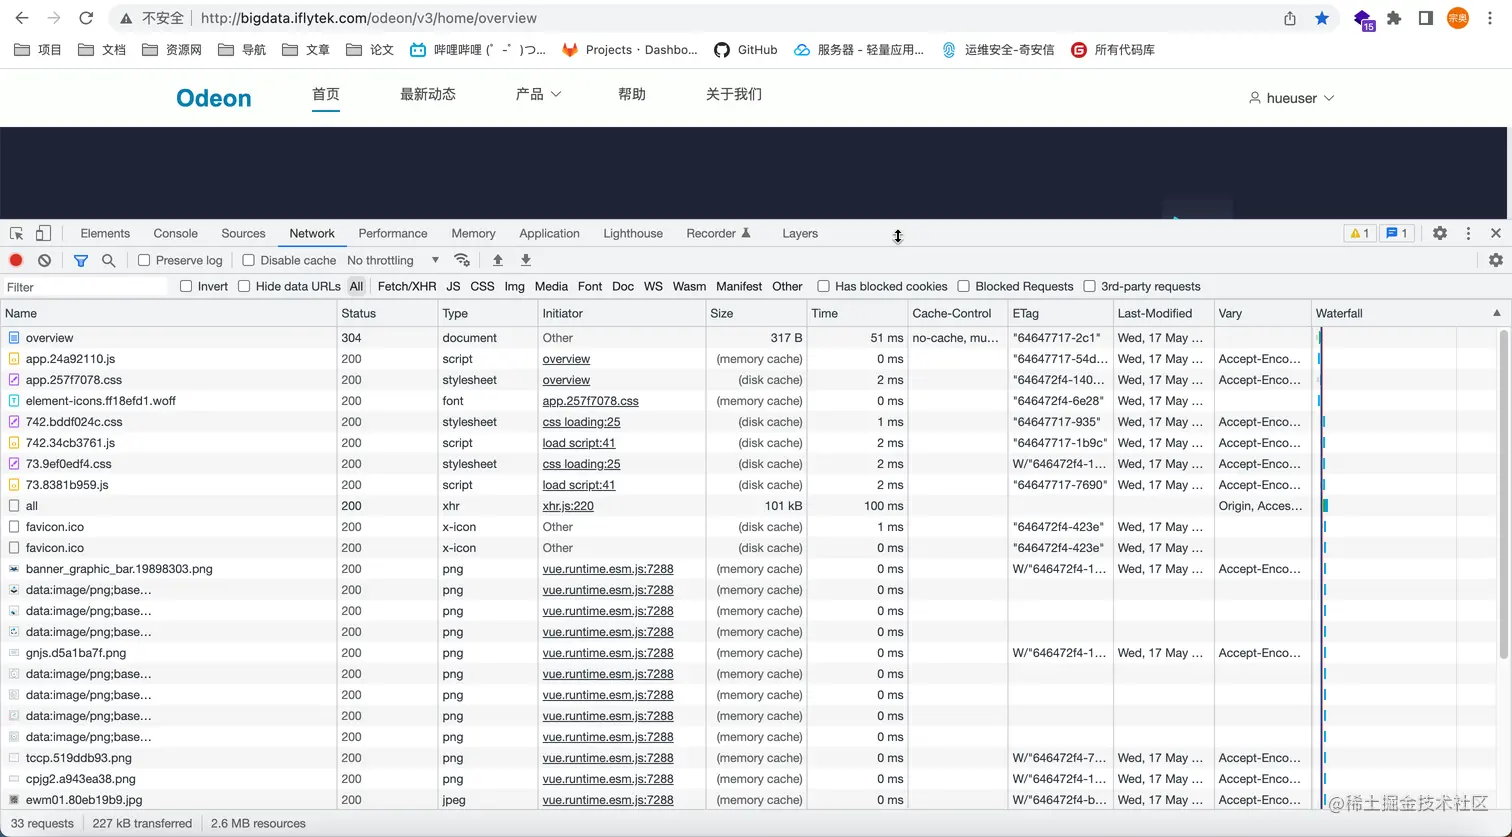
Task: Open the network search magnifier
Action: pyautogui.click(x=109, y=260)
